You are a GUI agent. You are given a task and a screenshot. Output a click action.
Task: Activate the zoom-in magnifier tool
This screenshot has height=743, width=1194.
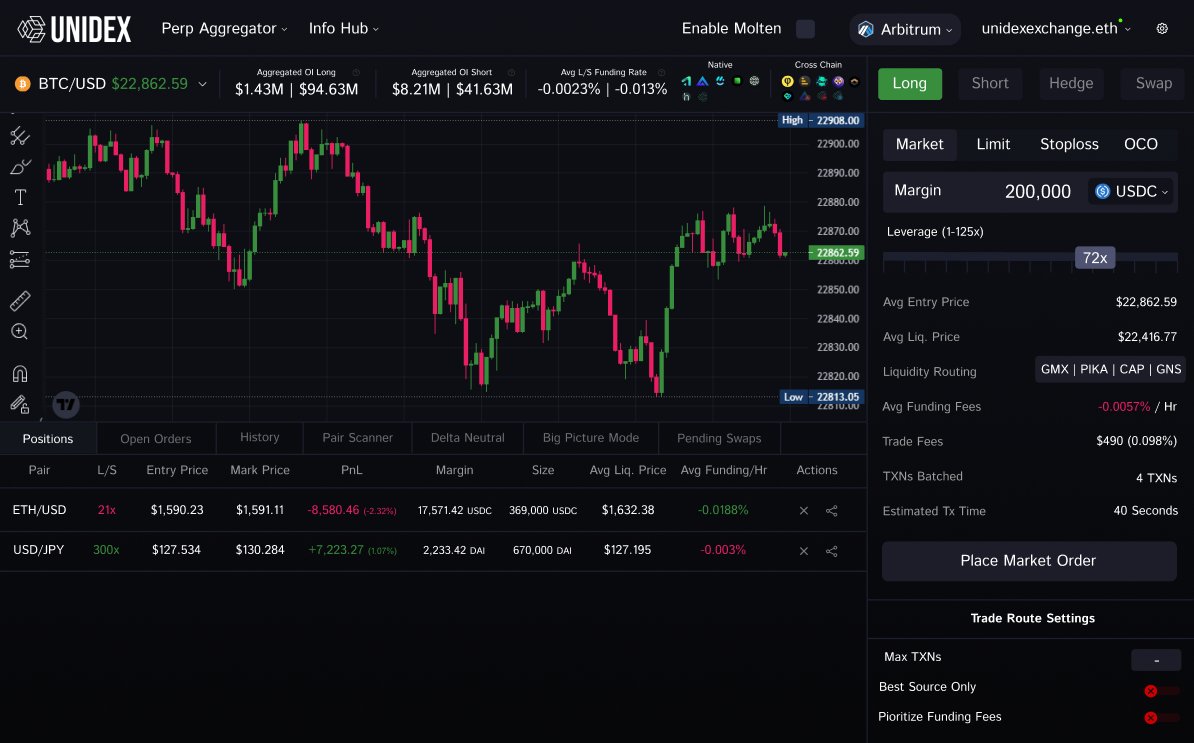pos(19,331)
